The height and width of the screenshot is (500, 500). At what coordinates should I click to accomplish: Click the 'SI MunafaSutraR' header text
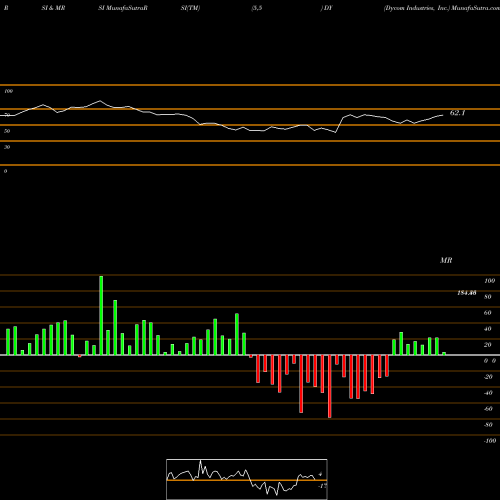coord(123,8)
